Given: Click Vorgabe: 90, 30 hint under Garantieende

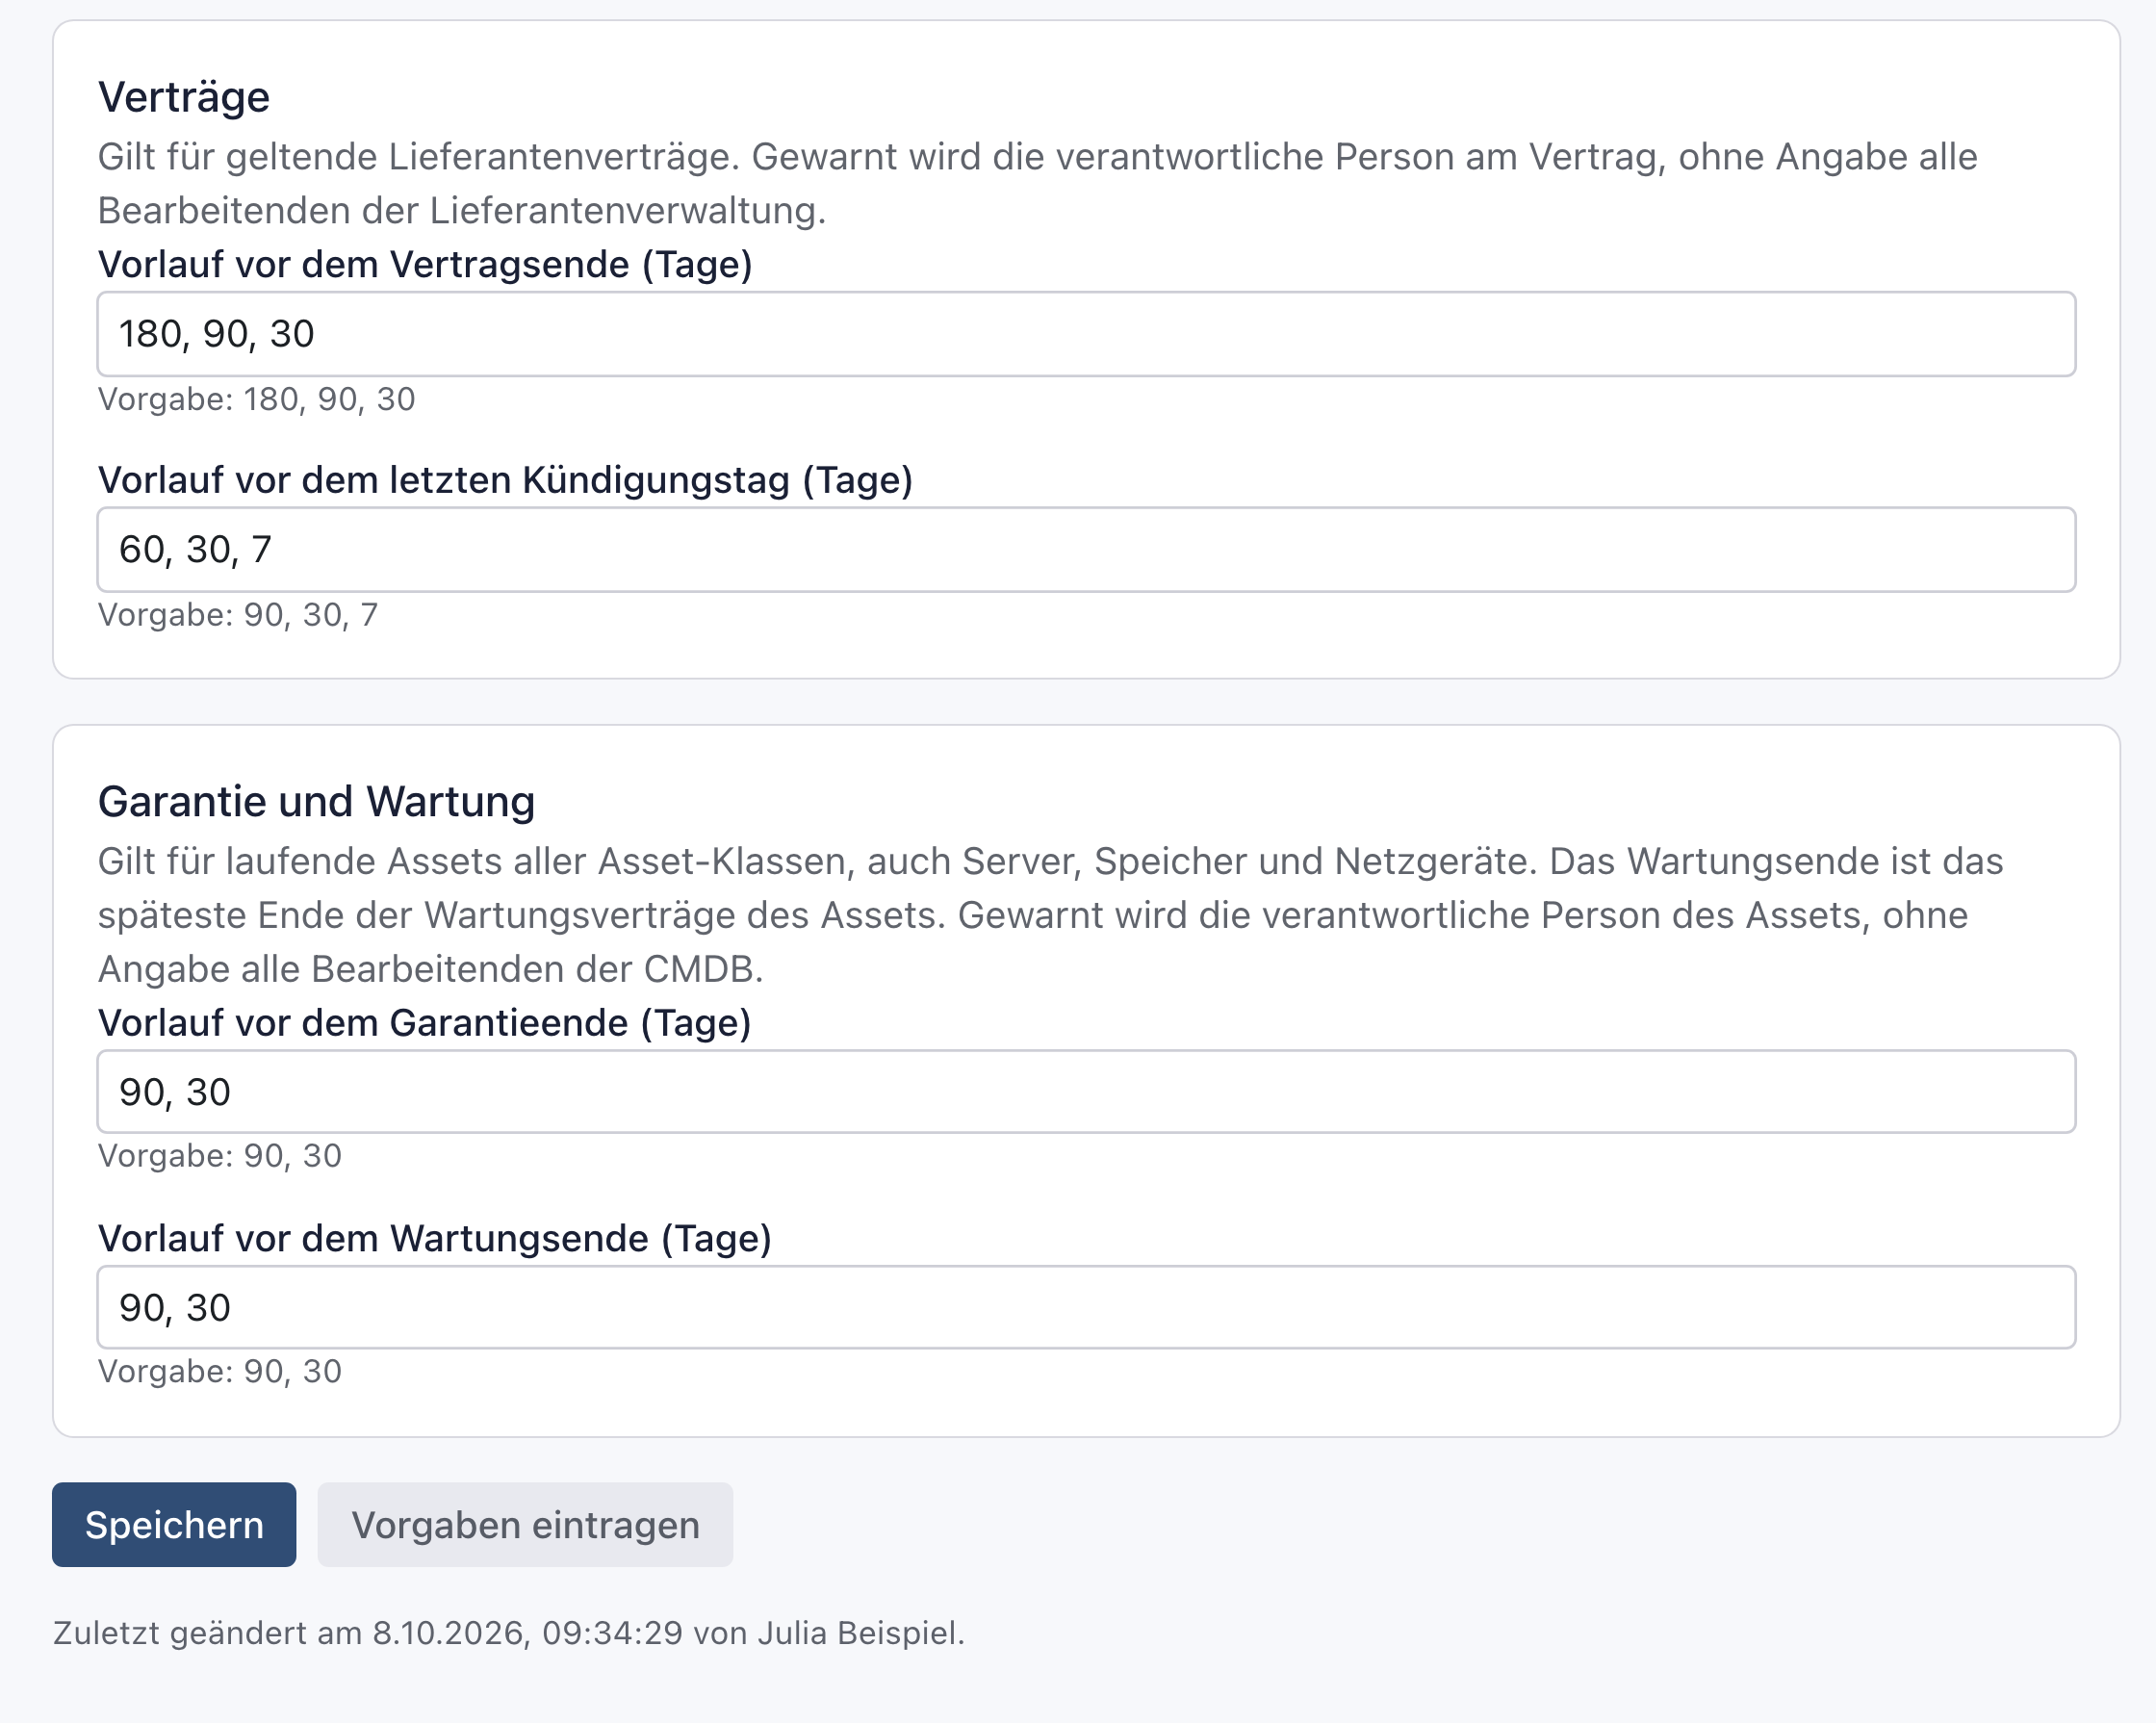Looking at the screenshot, I should pos(220,1155).
